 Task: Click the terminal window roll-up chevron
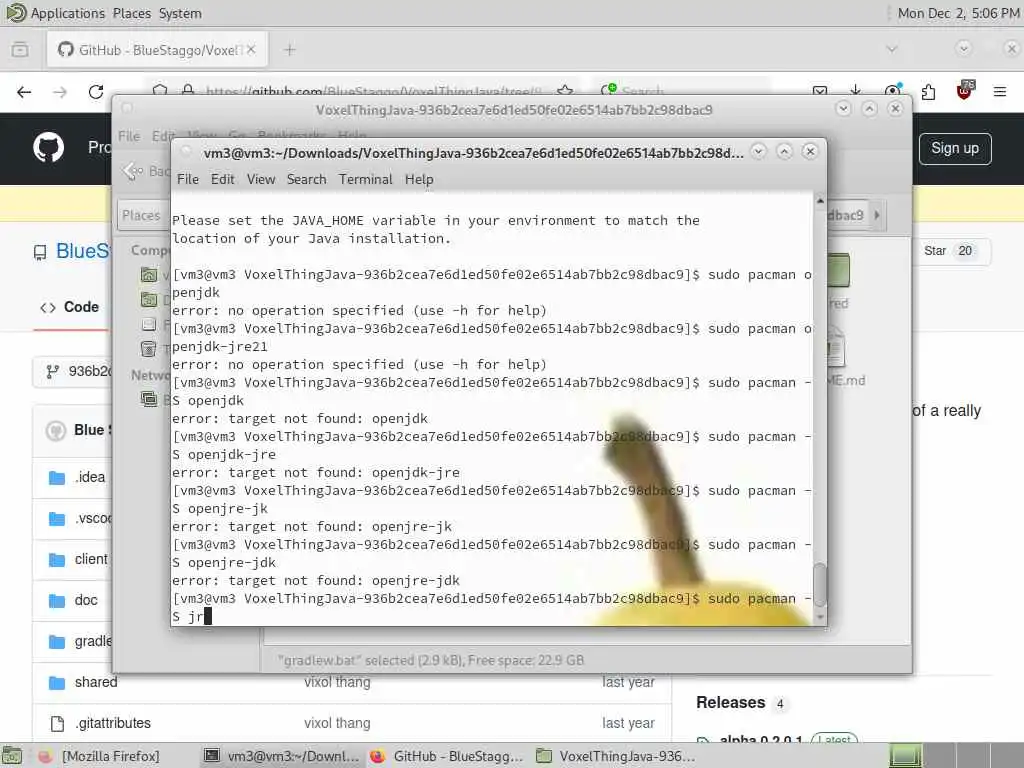[x=758, y=152]
